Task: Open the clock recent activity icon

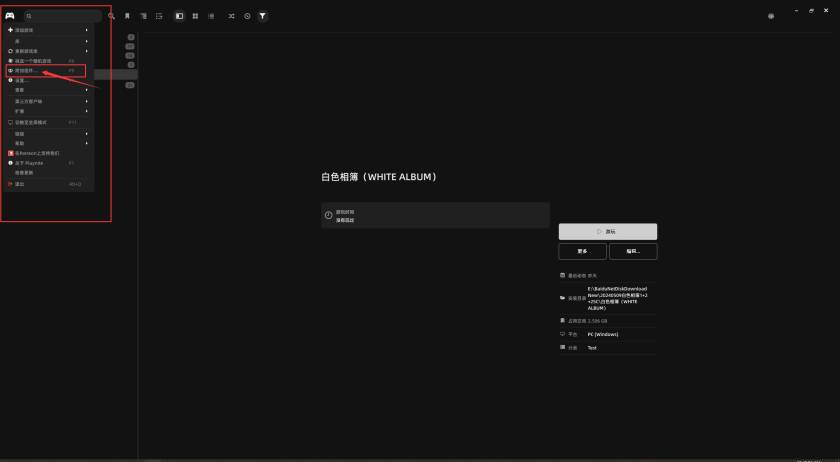Action: point(247,16)
